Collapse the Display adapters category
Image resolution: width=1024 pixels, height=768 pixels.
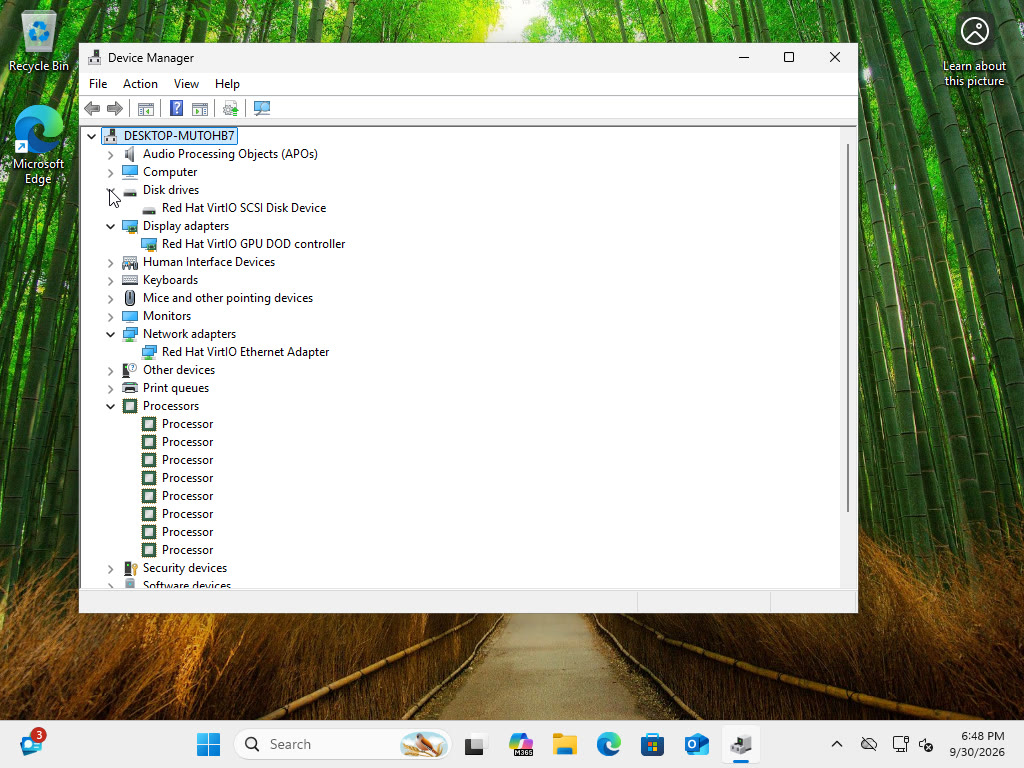click(x=110, y=226)
